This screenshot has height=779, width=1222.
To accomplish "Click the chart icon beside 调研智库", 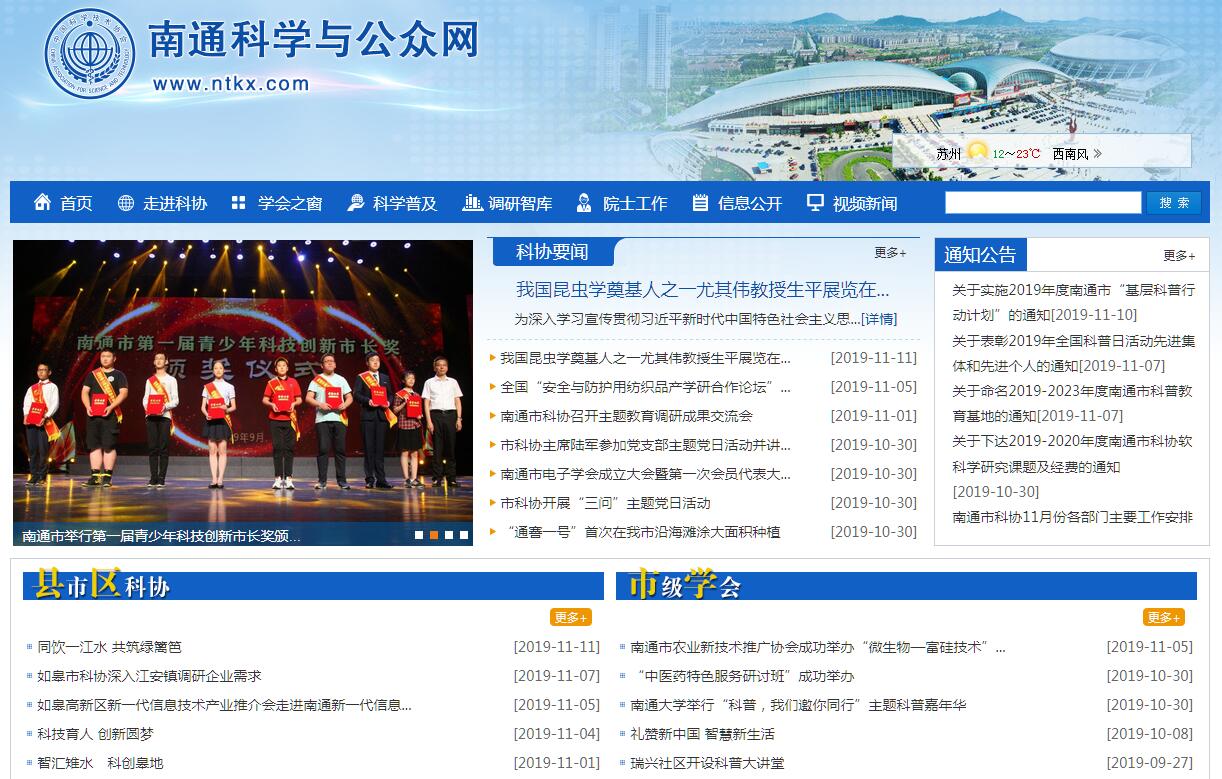I will coord(472,203).
